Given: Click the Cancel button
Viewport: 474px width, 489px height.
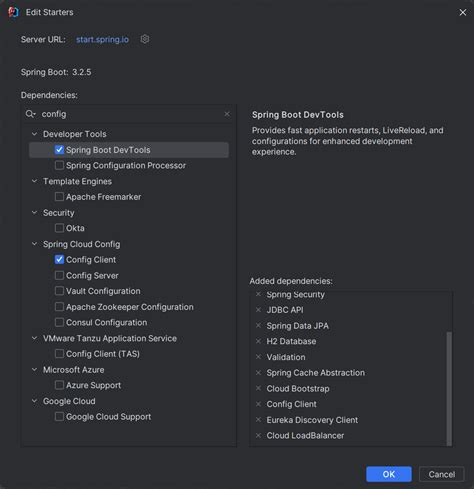Looking at the screenshot, I should [x=442, y=474].
